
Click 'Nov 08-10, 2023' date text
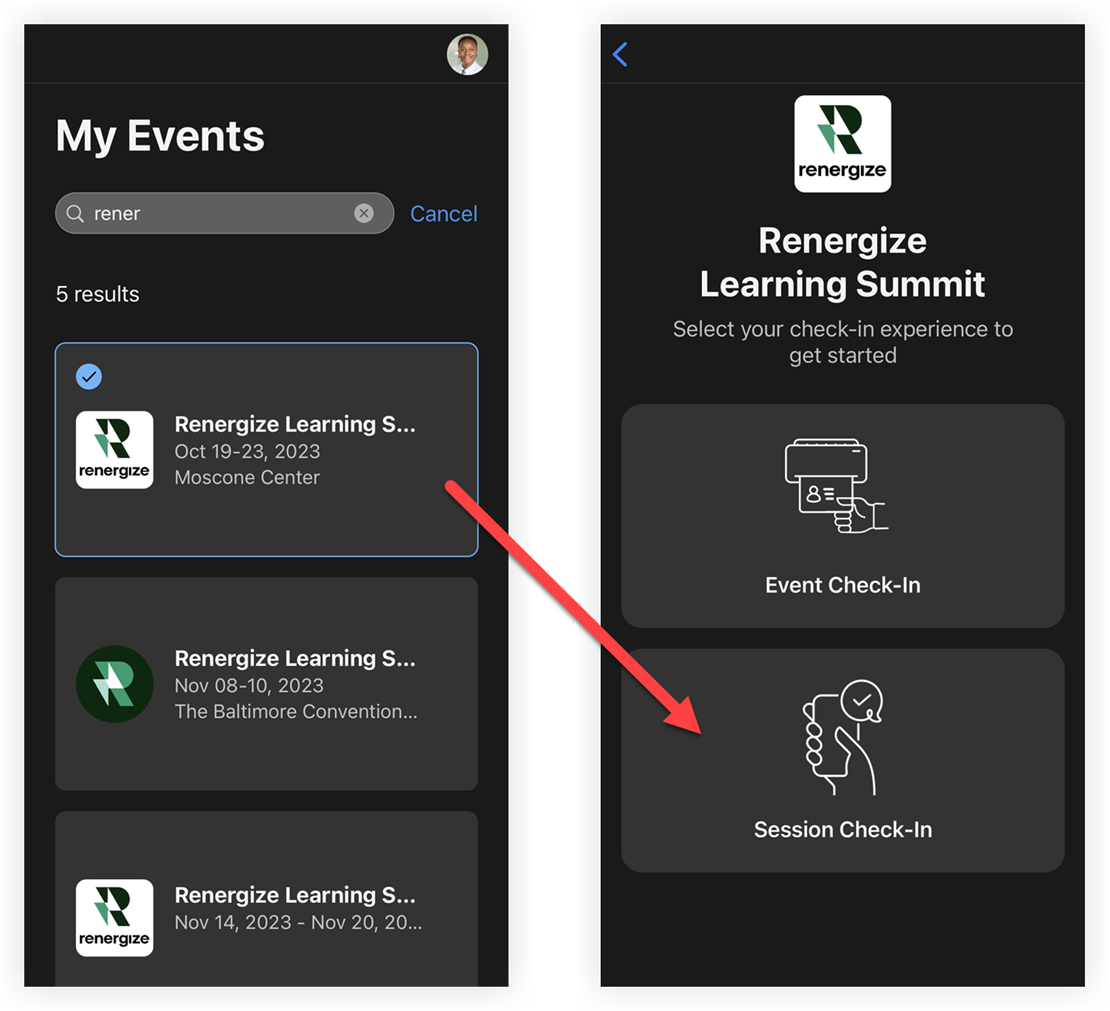pyautogui.click(x=249, y=685)
